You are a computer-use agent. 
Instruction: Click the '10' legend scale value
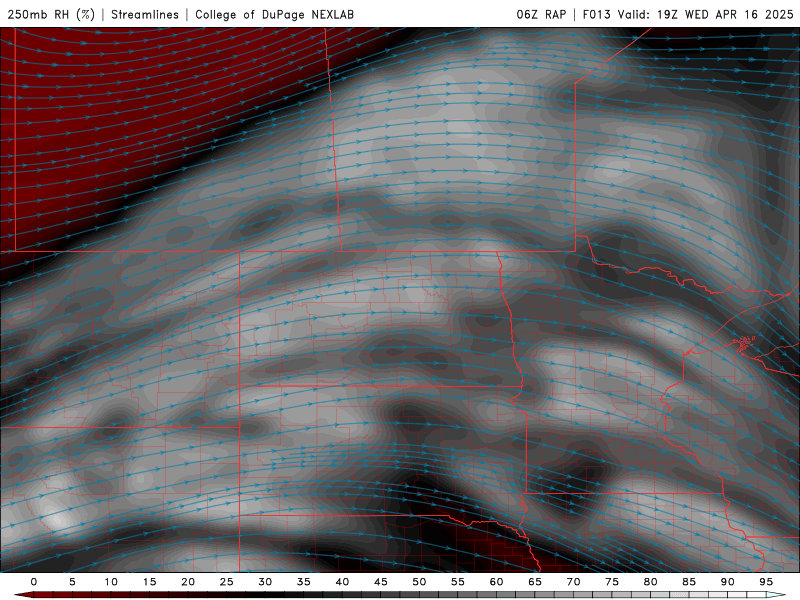point(111,582)
